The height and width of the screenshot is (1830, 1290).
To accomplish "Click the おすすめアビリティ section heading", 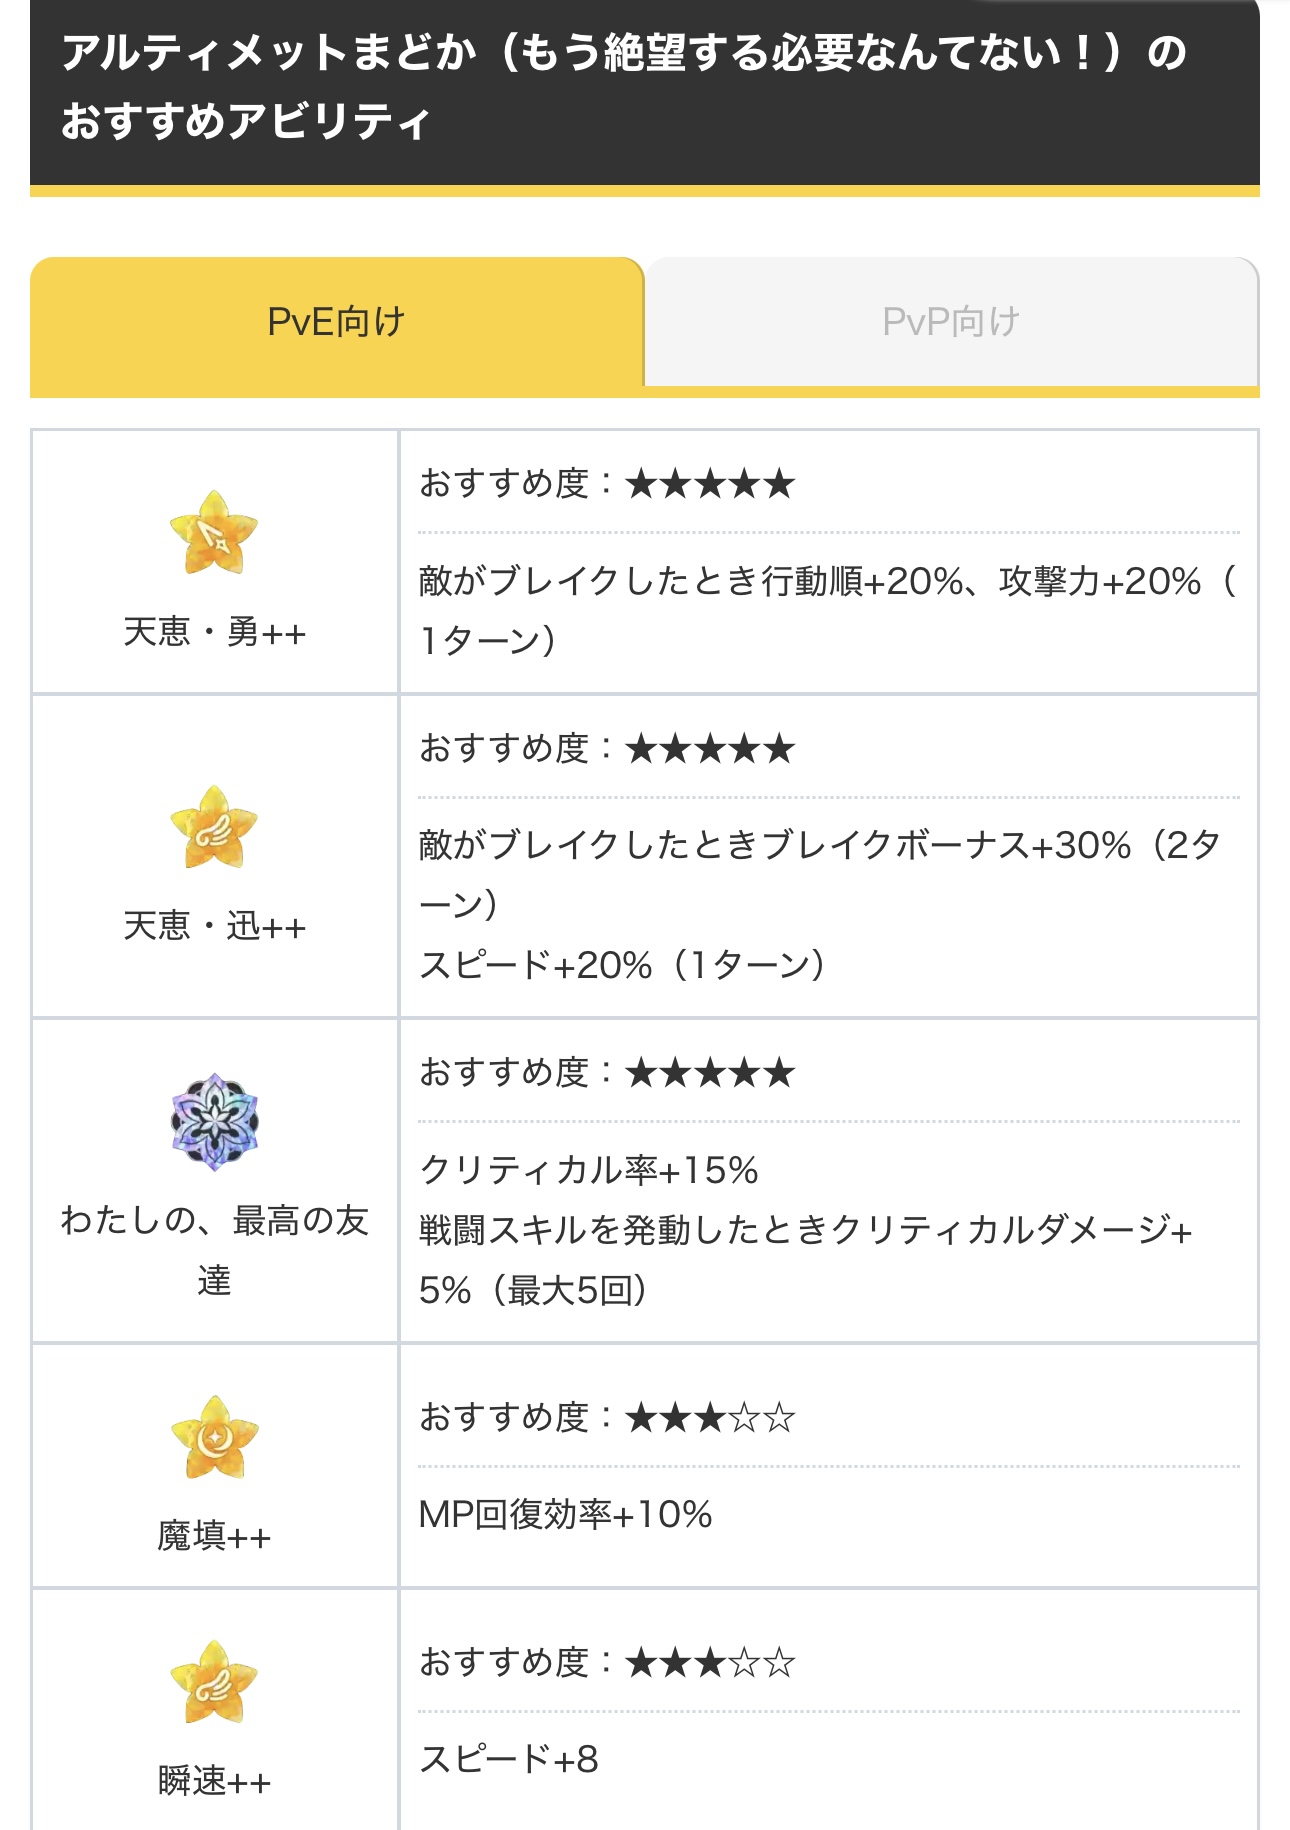I will coord(623,87).
